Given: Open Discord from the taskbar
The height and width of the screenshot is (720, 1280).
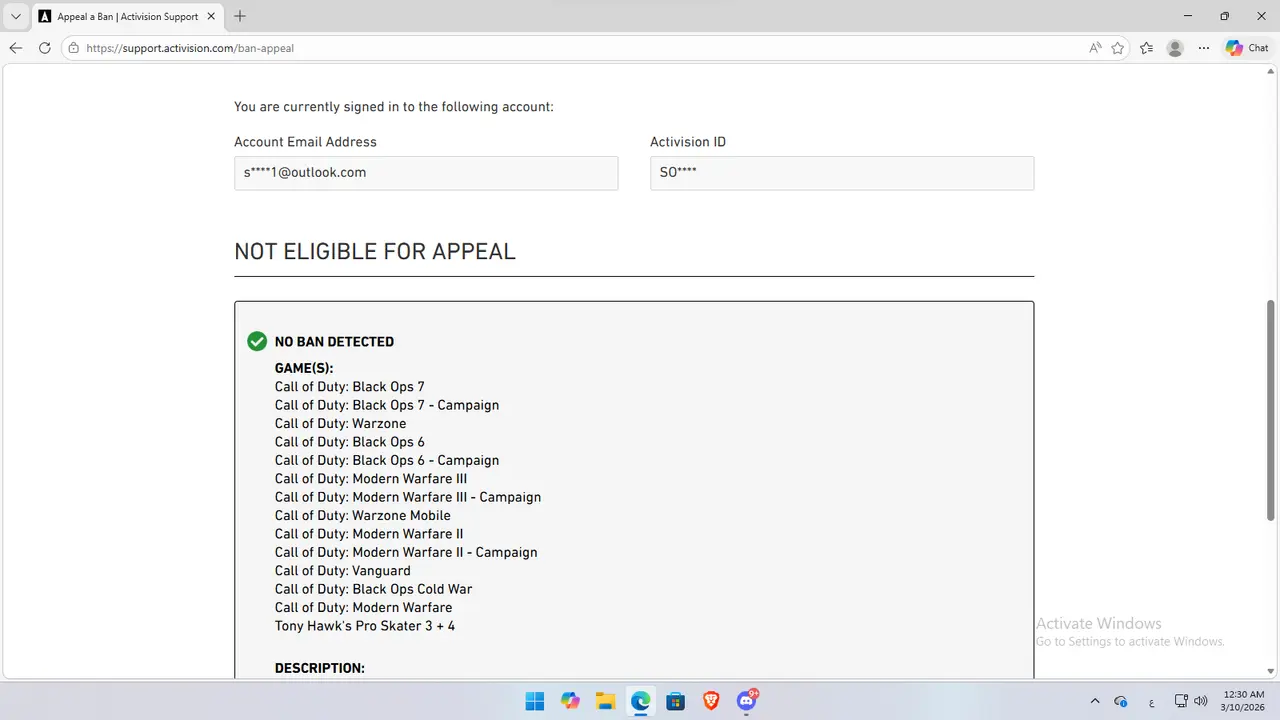Looking at the screenshot, I should tap(746, 701).
